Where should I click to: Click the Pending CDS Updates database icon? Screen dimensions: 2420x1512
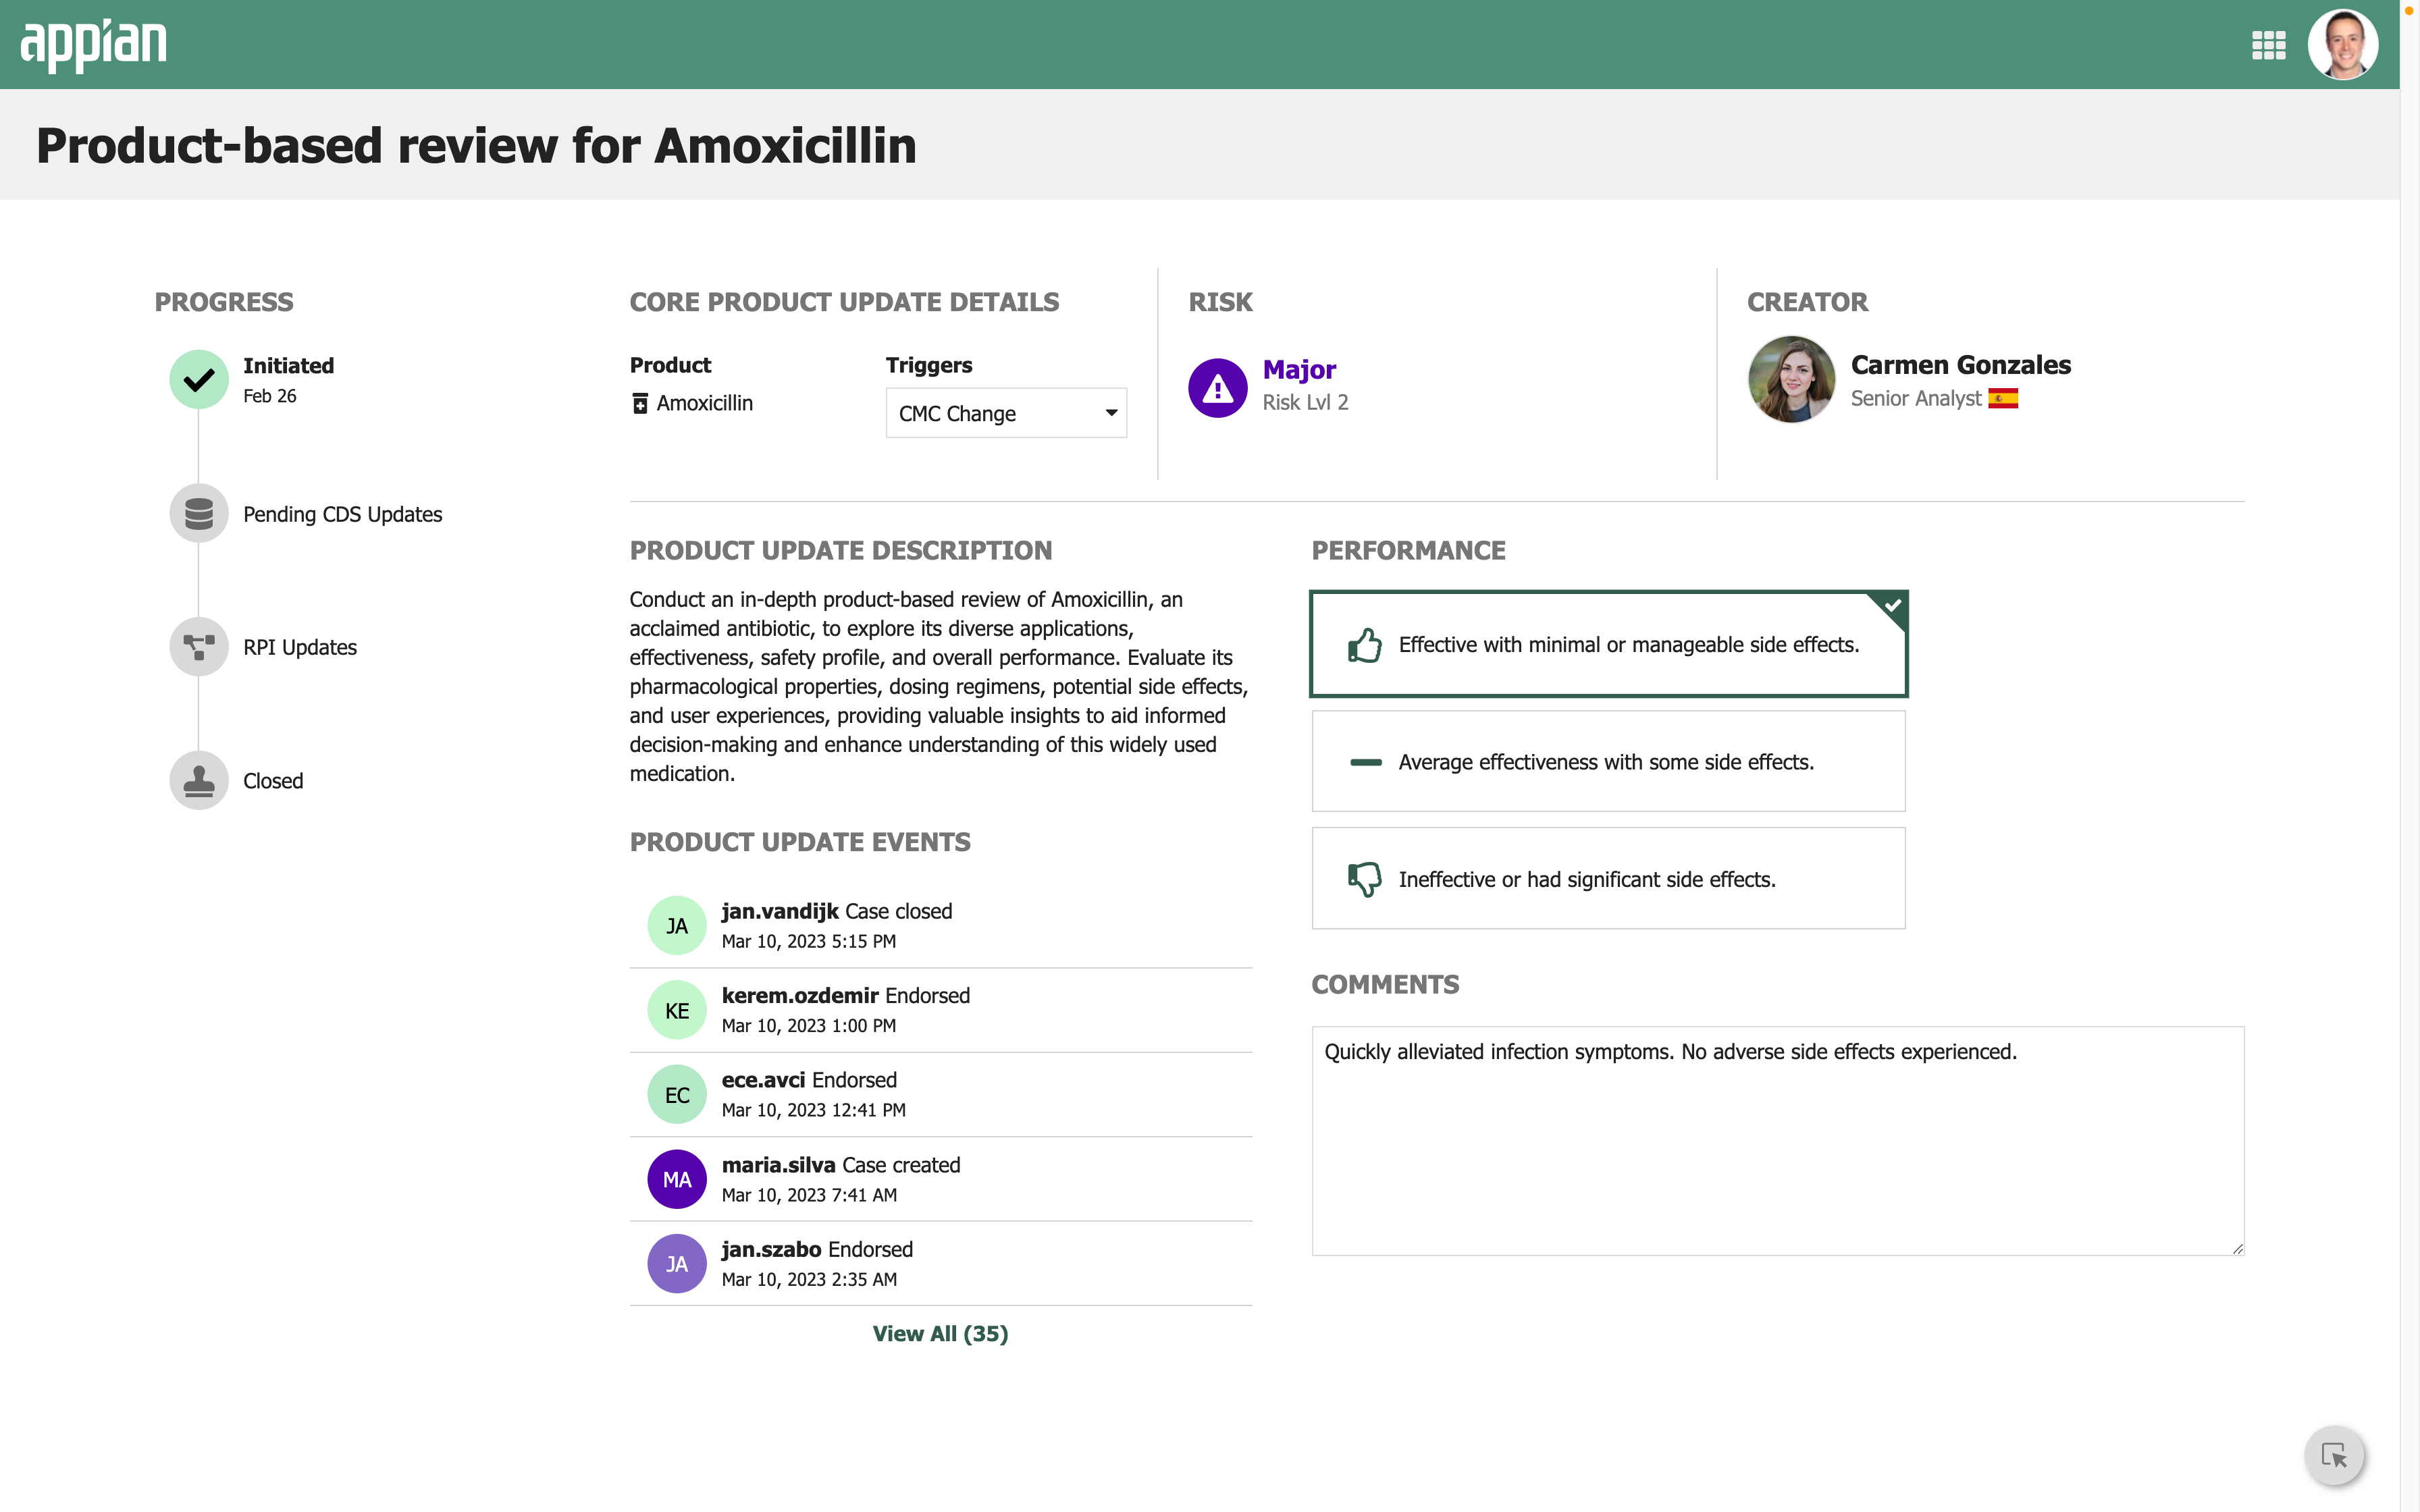[x=199, y=514]
